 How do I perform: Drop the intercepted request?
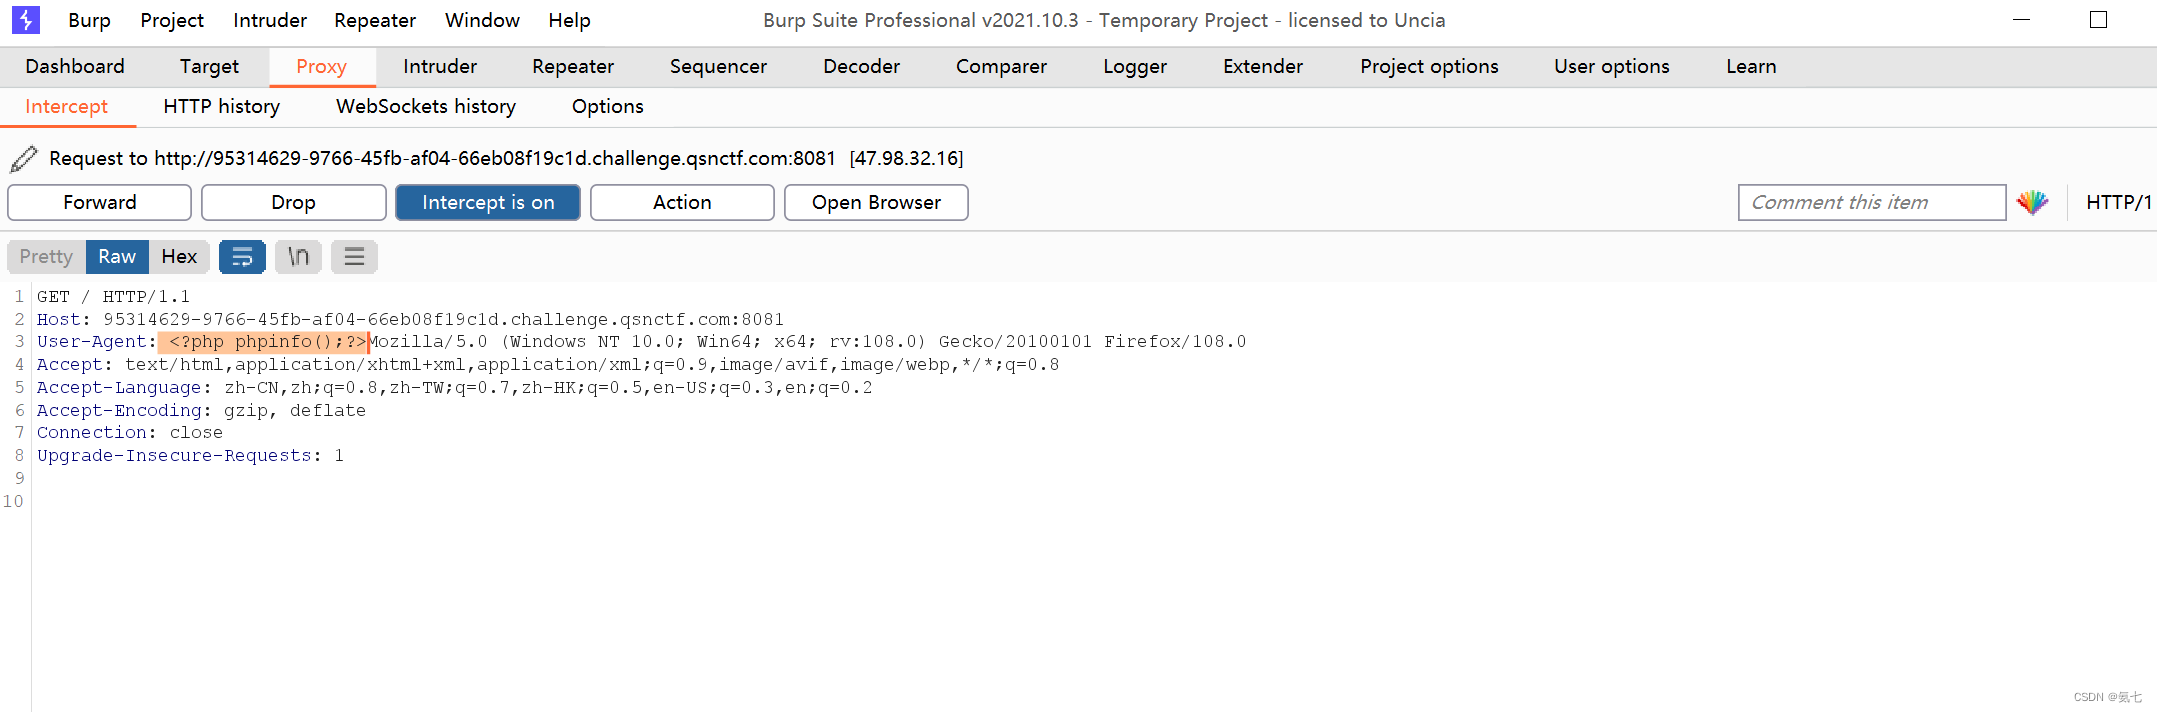[x=293, y=202]
